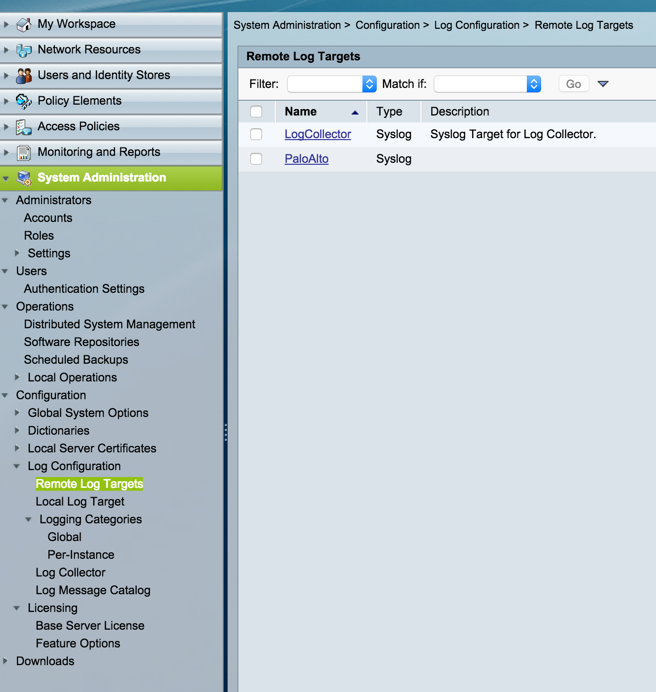Collapse the Licensing node

[x=17, y=608]
